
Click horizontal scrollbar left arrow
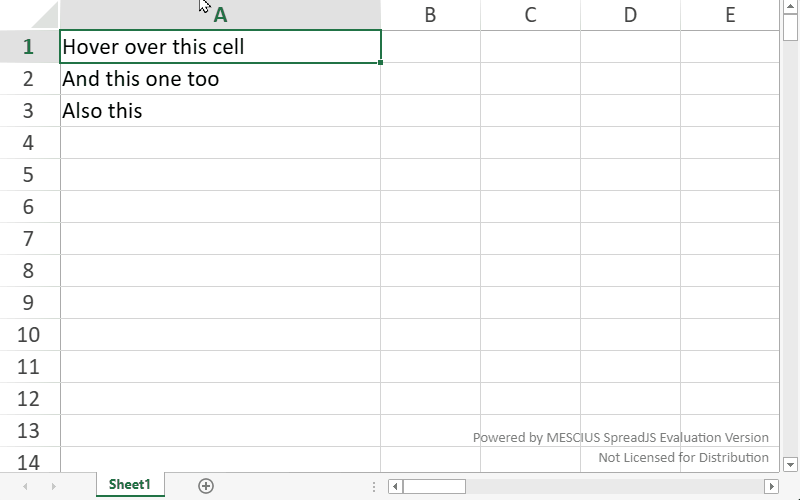(x=396, y=486)
